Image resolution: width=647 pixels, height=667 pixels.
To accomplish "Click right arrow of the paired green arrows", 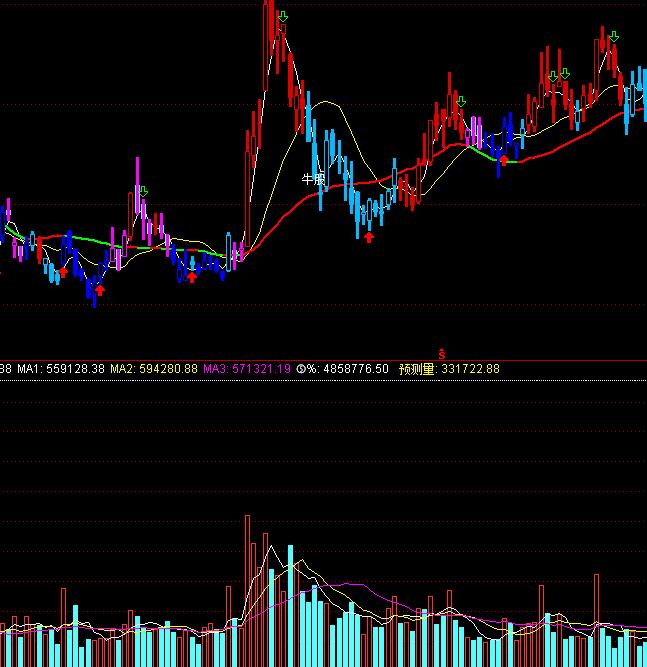I will coord(565,74).
